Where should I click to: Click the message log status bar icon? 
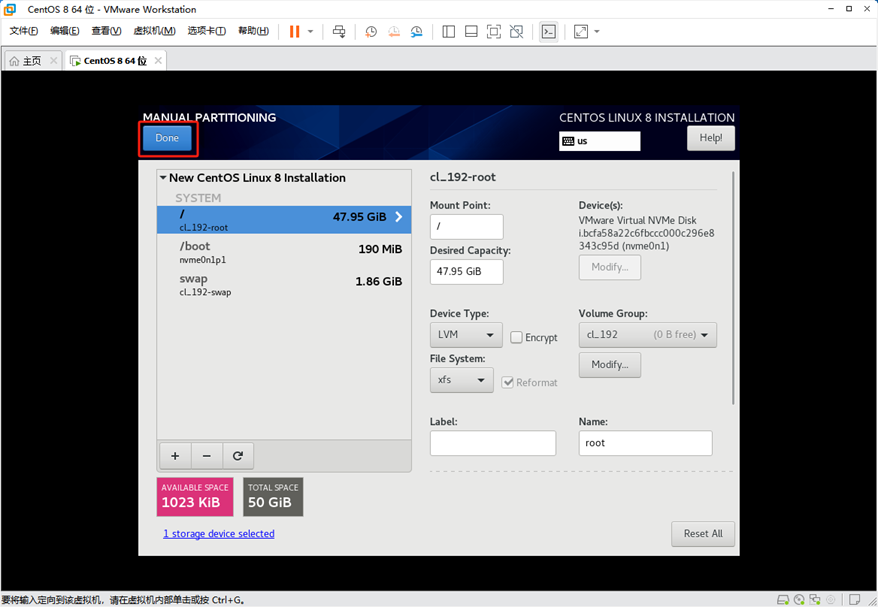coord(854,600)
